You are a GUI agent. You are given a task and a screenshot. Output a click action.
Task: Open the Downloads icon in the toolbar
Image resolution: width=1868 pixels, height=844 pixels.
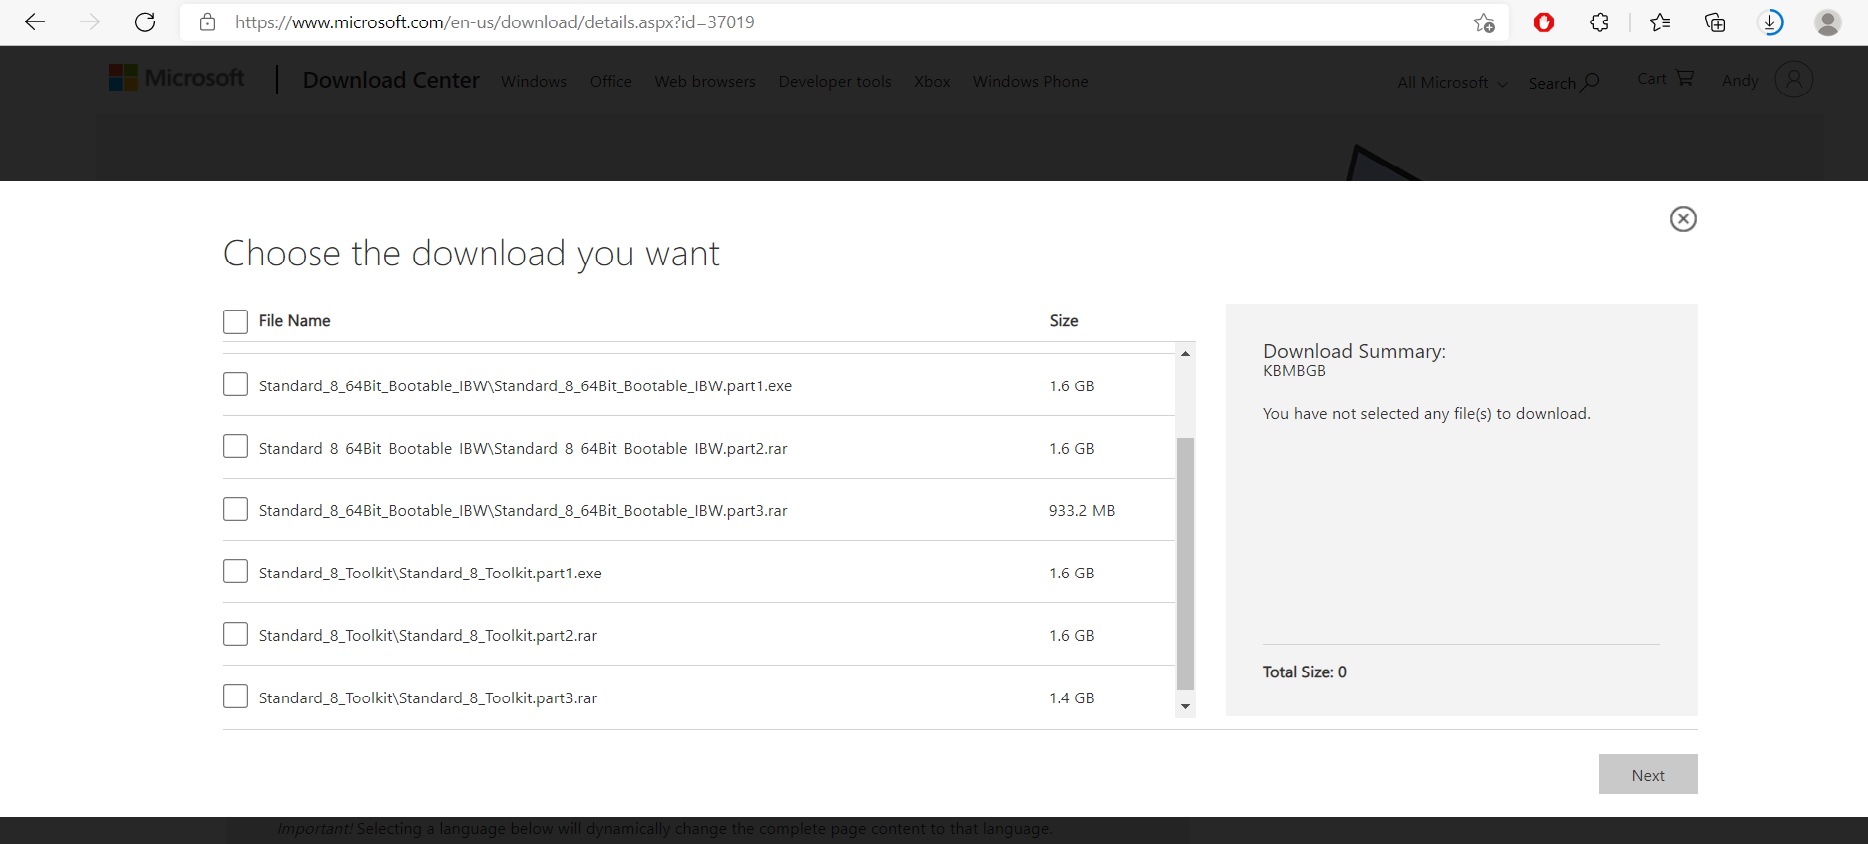(1771, 22)
